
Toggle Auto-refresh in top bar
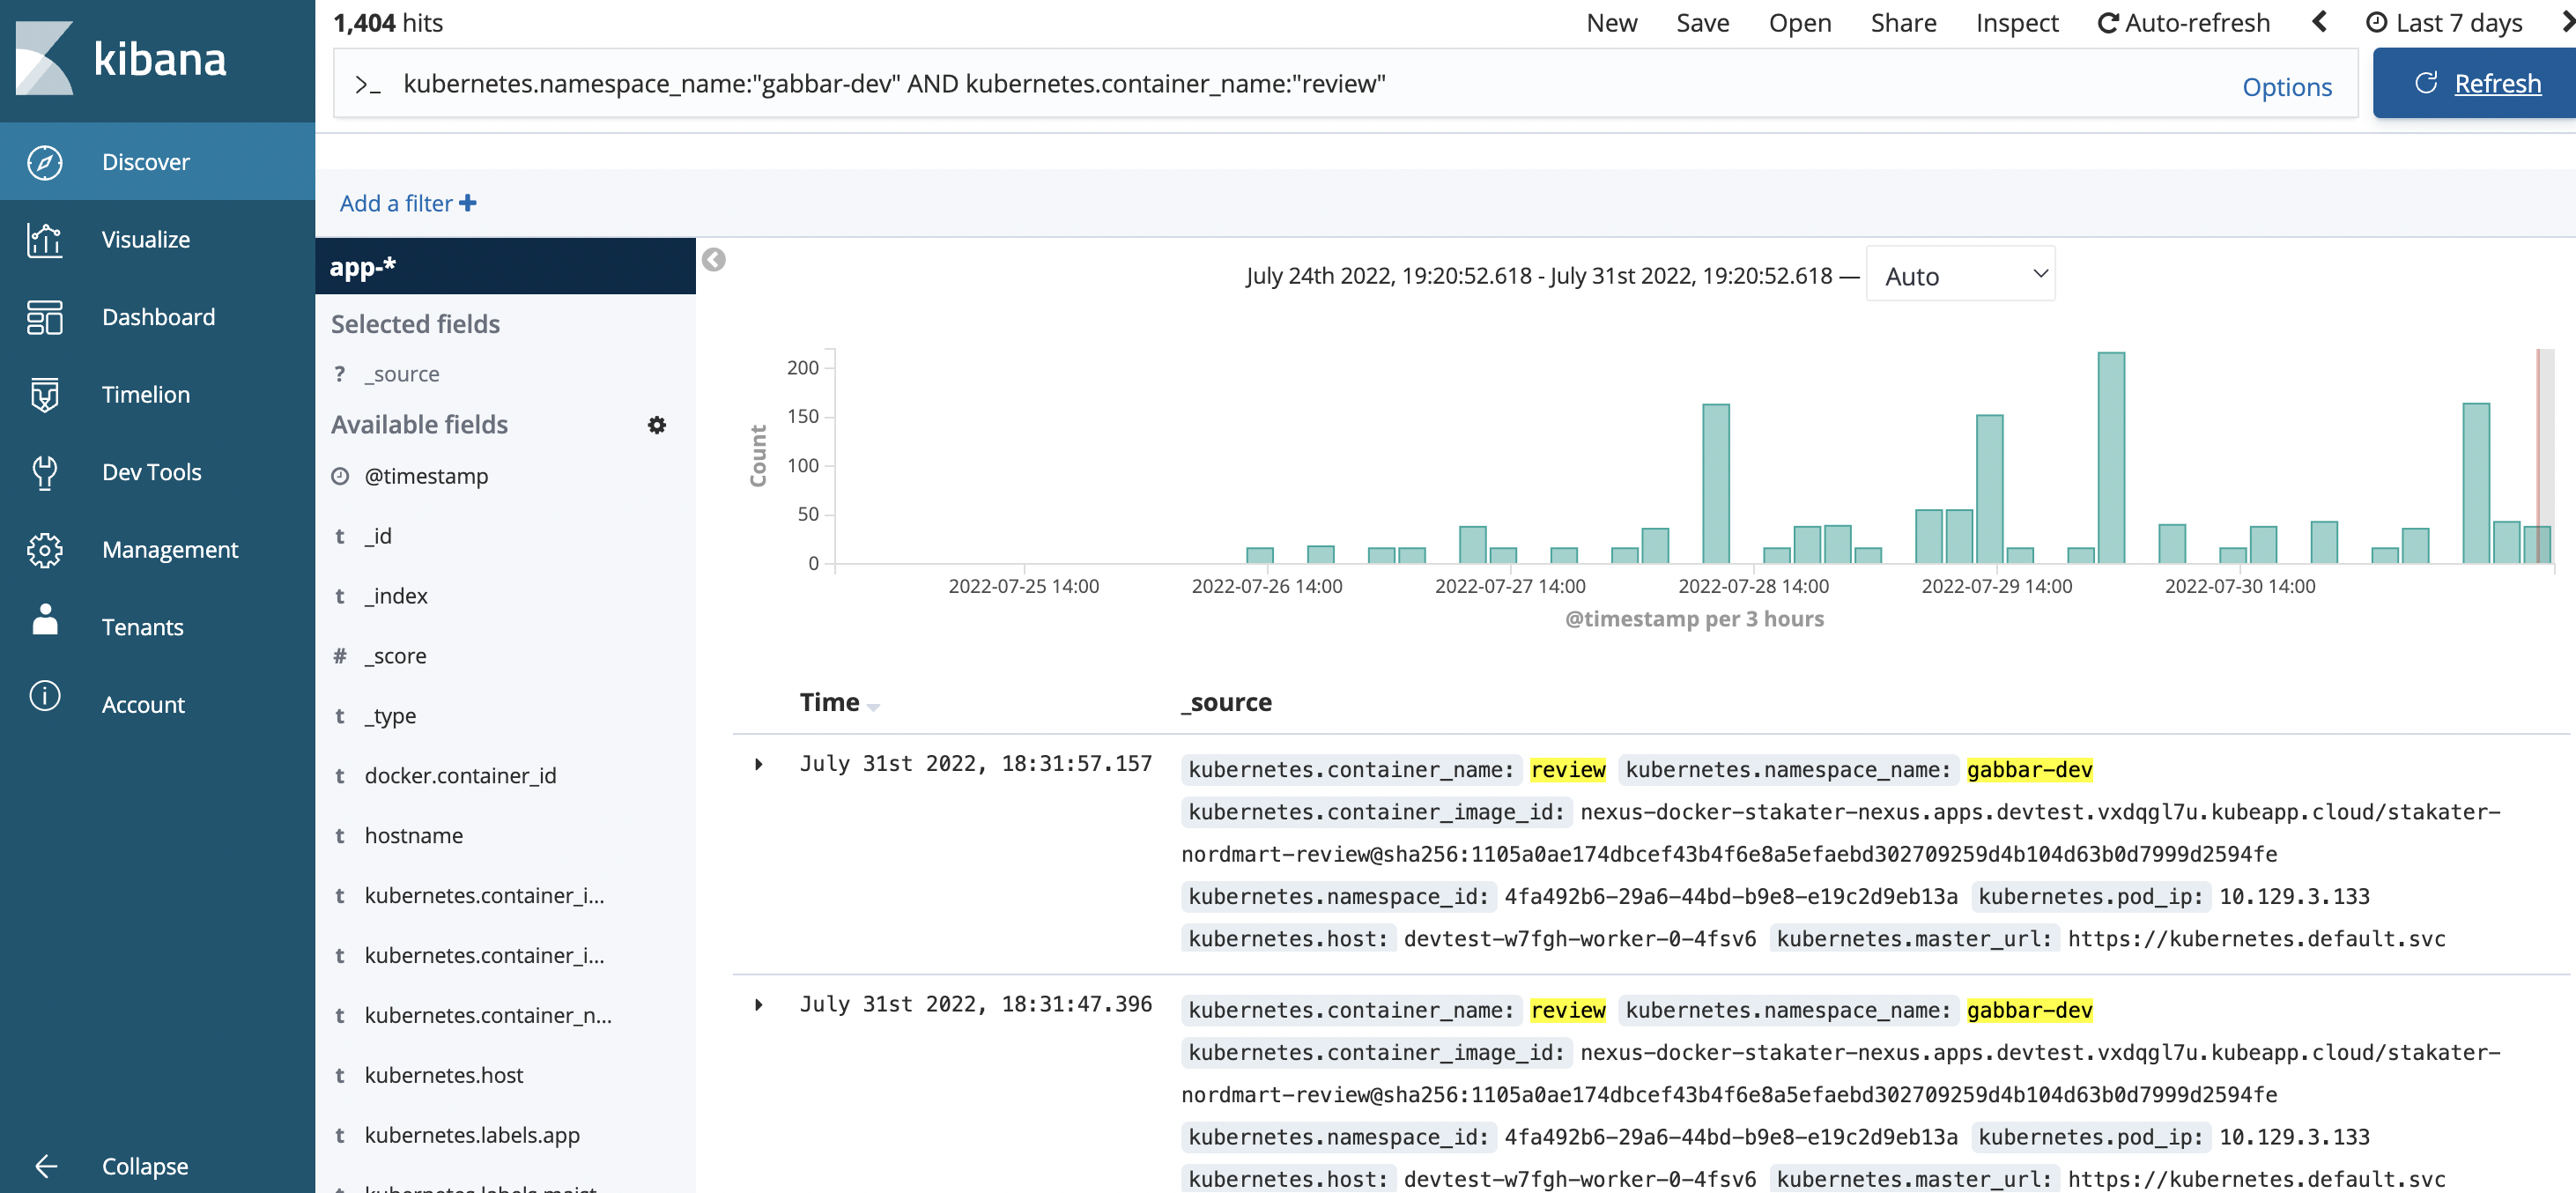click(2183, 23)
